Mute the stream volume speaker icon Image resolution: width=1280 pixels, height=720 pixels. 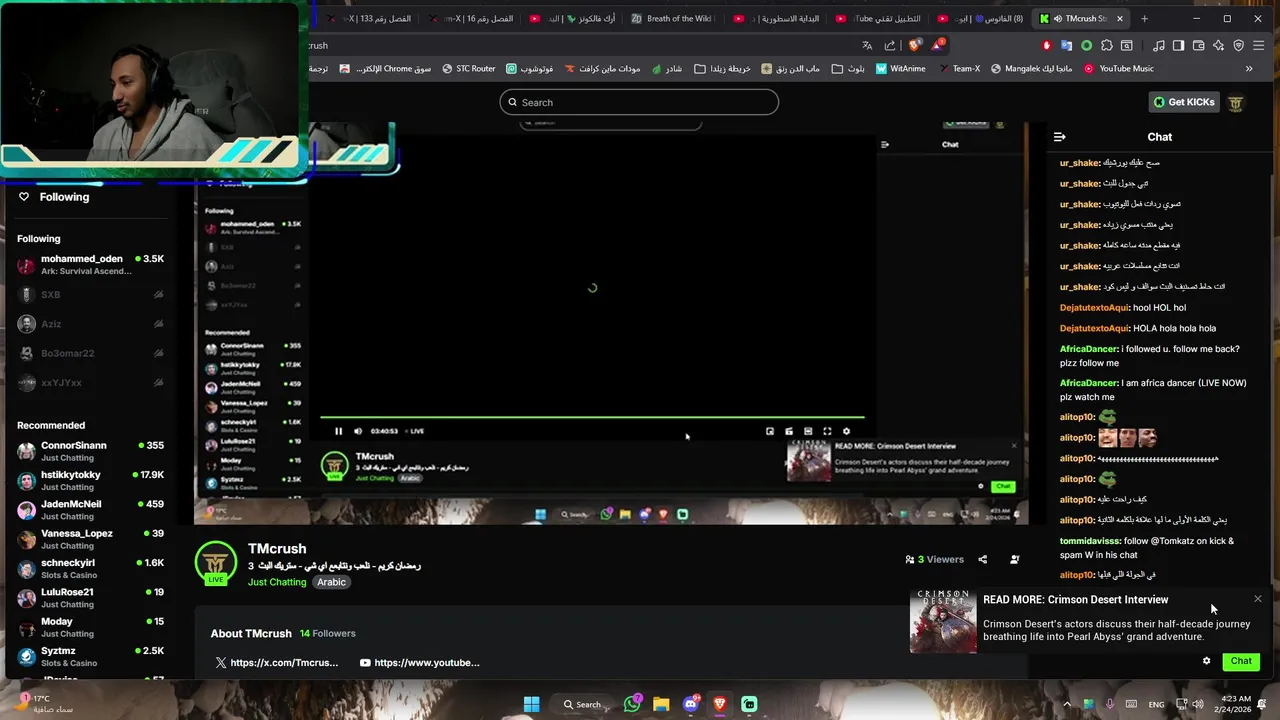358,431
